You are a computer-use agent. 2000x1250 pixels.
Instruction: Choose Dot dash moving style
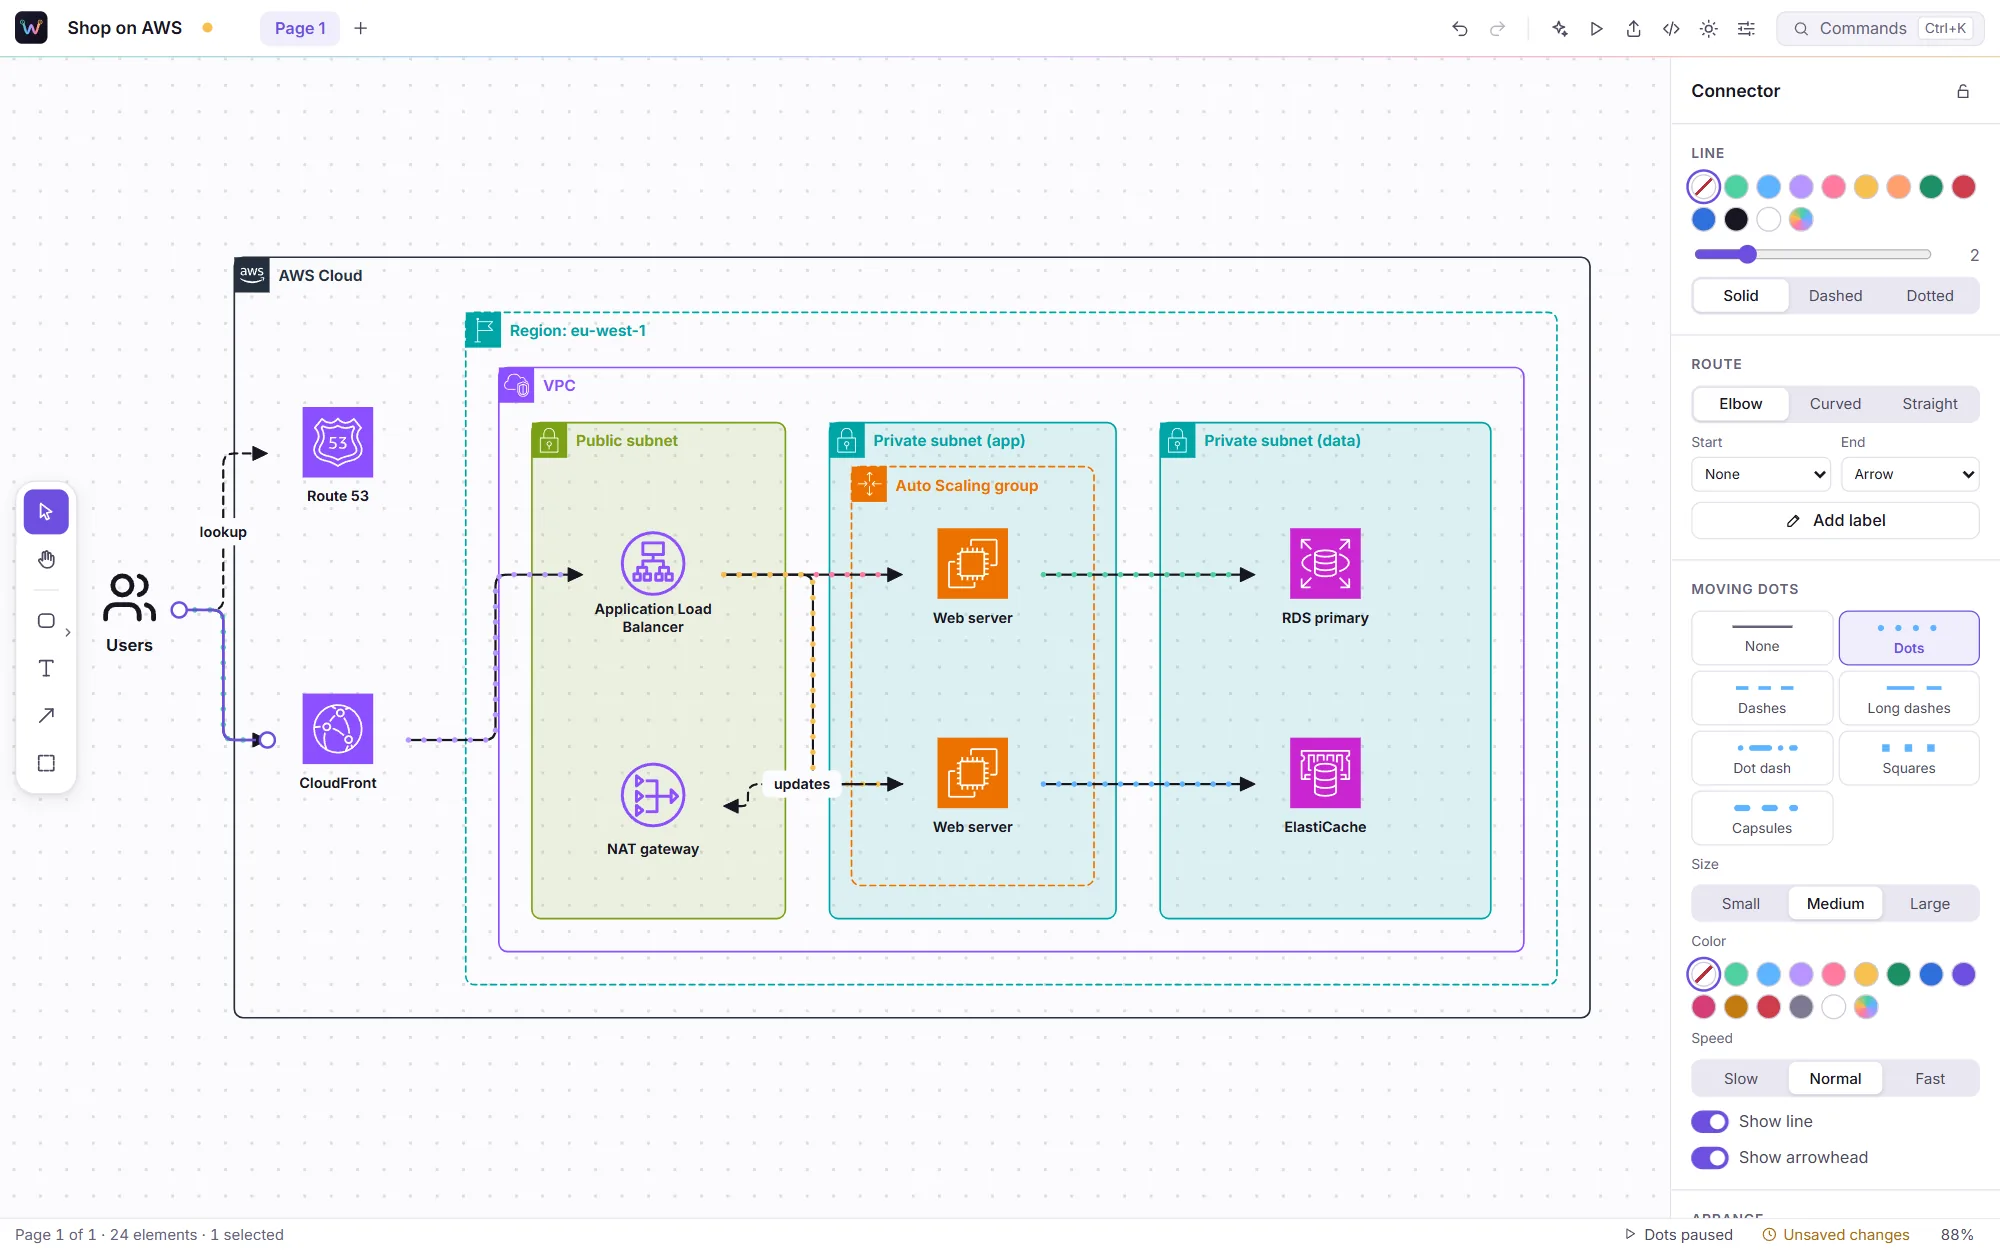point(1761,758)
